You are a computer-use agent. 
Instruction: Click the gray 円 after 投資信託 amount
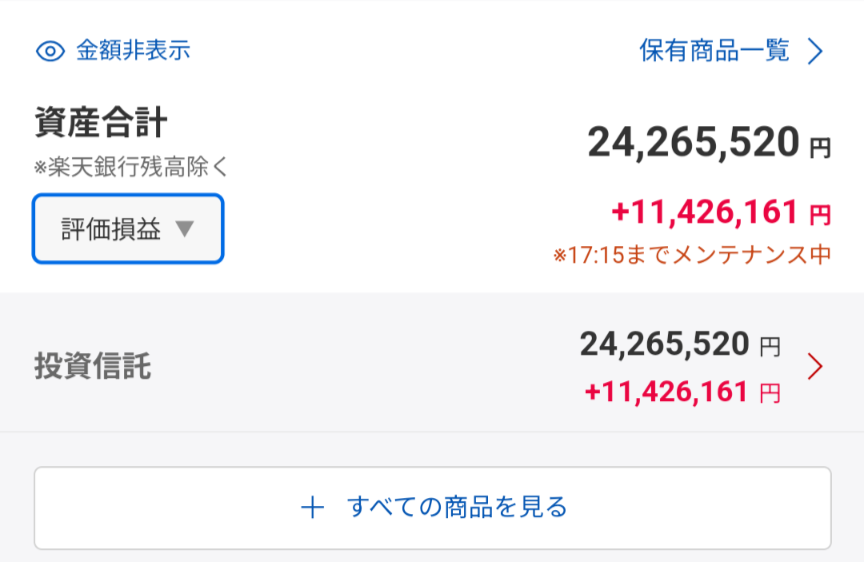(x=769, y=348)
